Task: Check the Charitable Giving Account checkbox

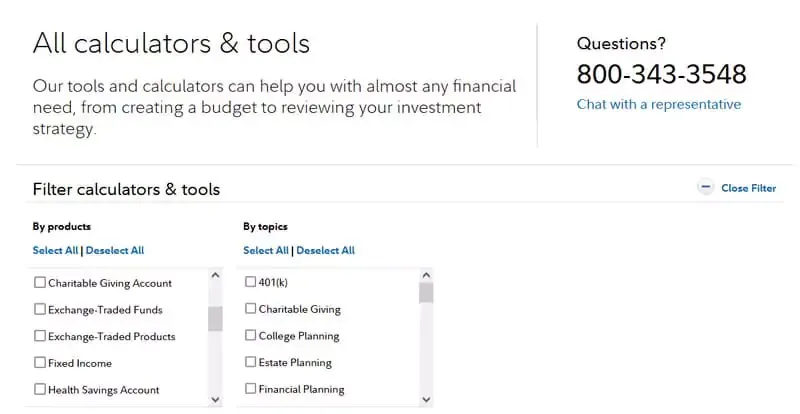Action: [40, 282]
